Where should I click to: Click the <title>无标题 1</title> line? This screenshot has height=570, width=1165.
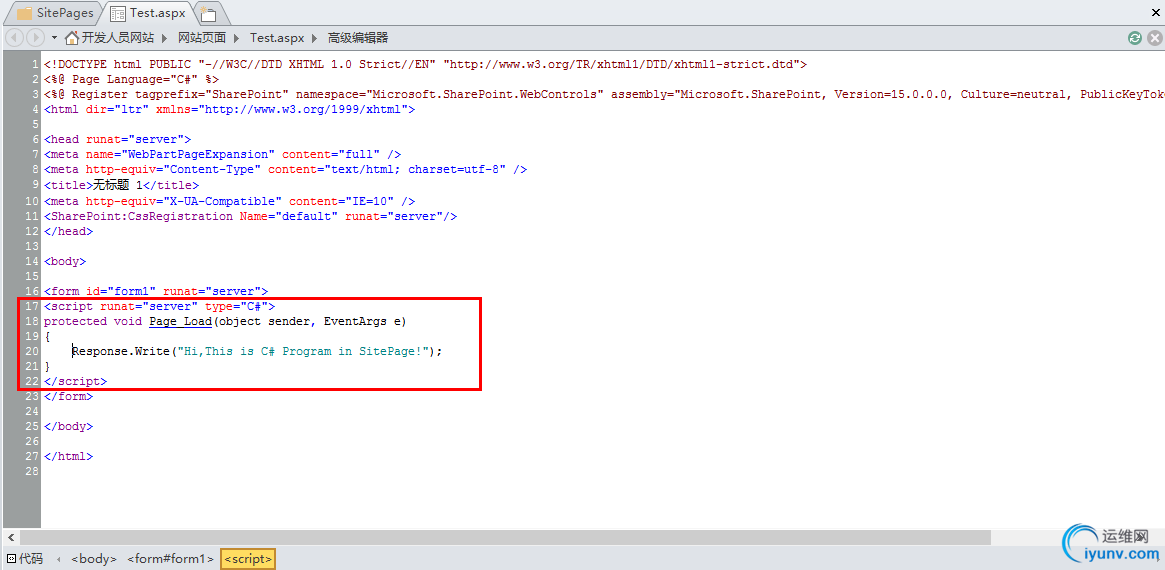(x=121, y=185)
